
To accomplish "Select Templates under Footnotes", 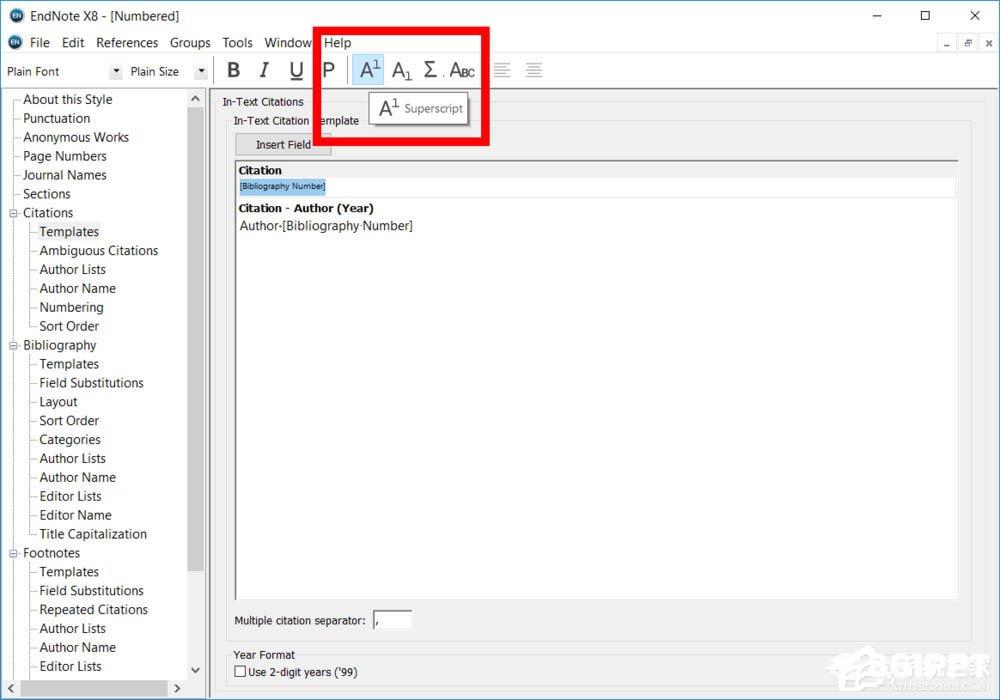I will point(69,572).
